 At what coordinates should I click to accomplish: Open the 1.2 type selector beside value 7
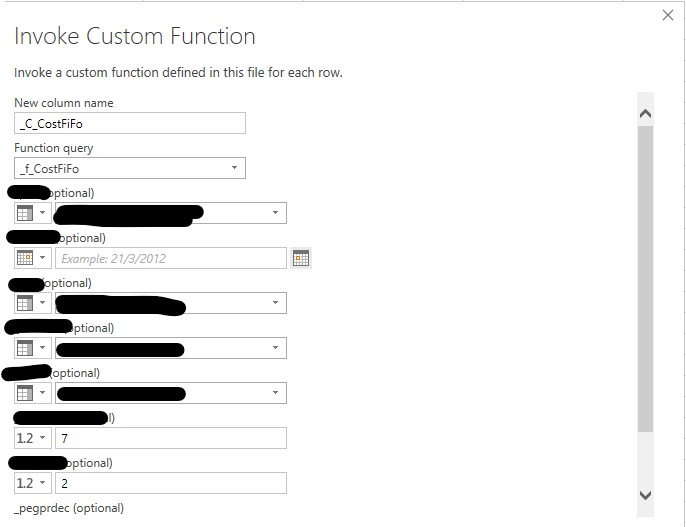pos(33,438)
